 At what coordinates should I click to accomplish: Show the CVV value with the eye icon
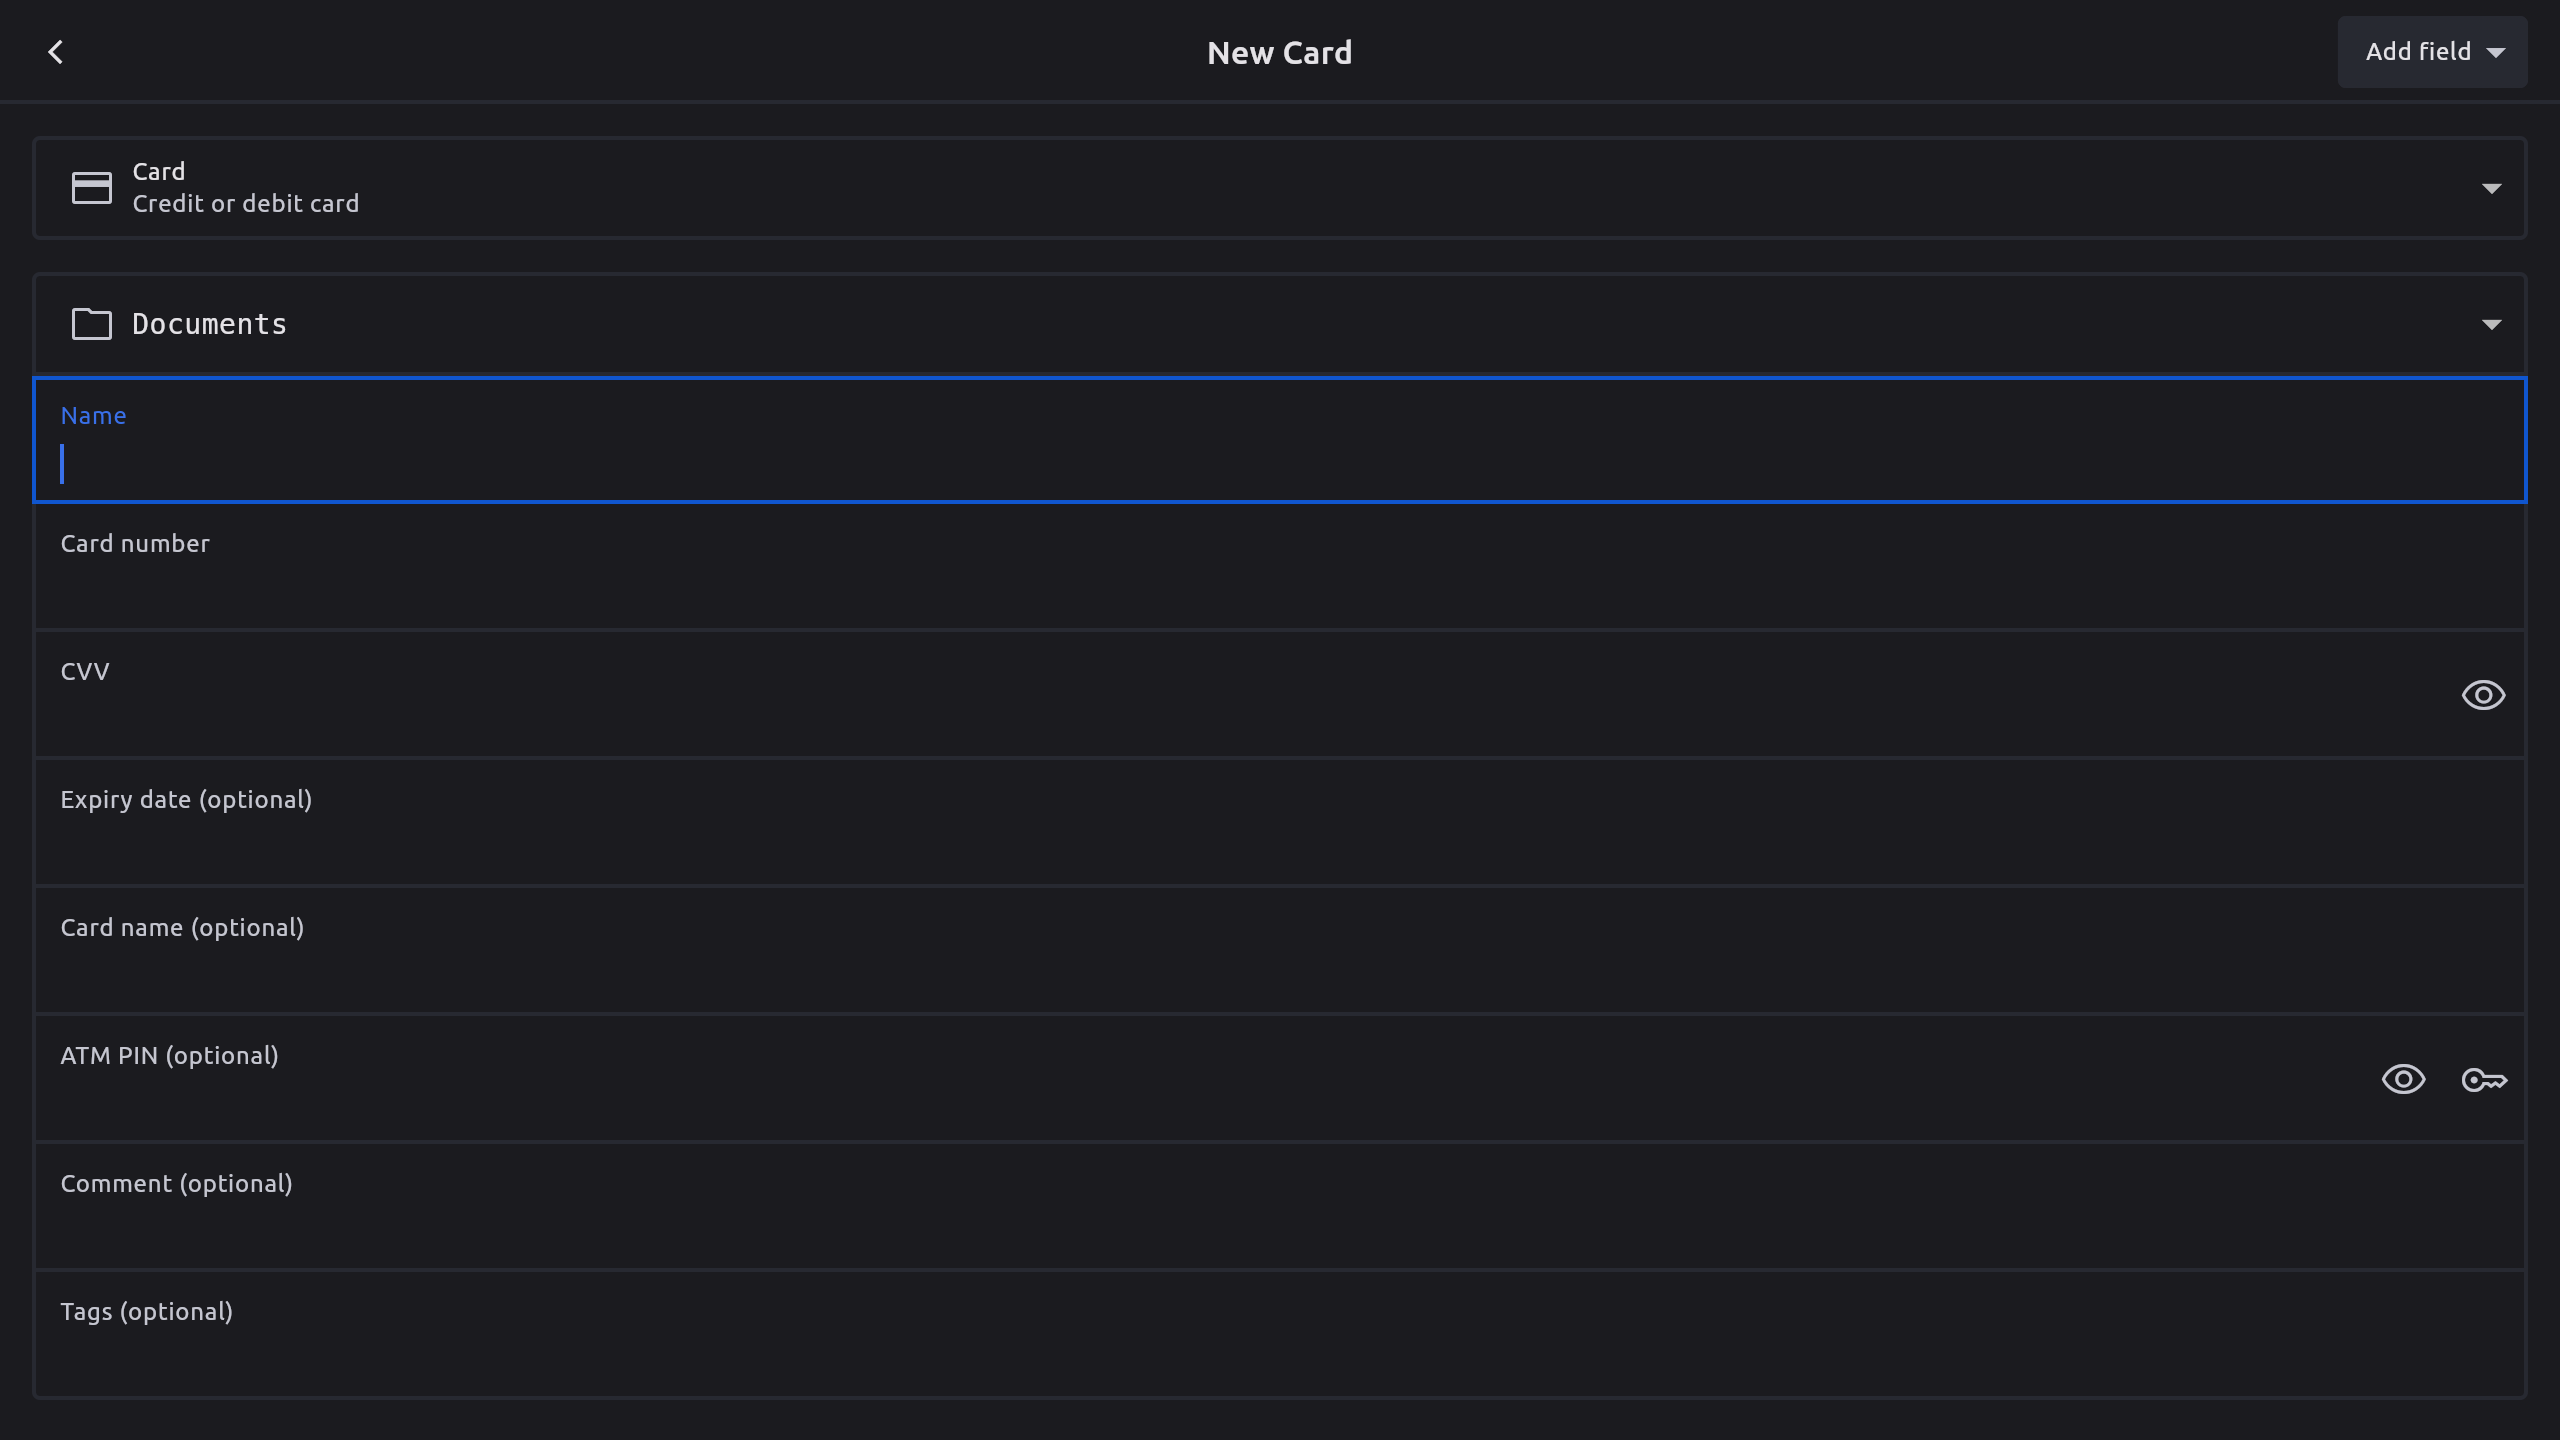pos(2483,695)
